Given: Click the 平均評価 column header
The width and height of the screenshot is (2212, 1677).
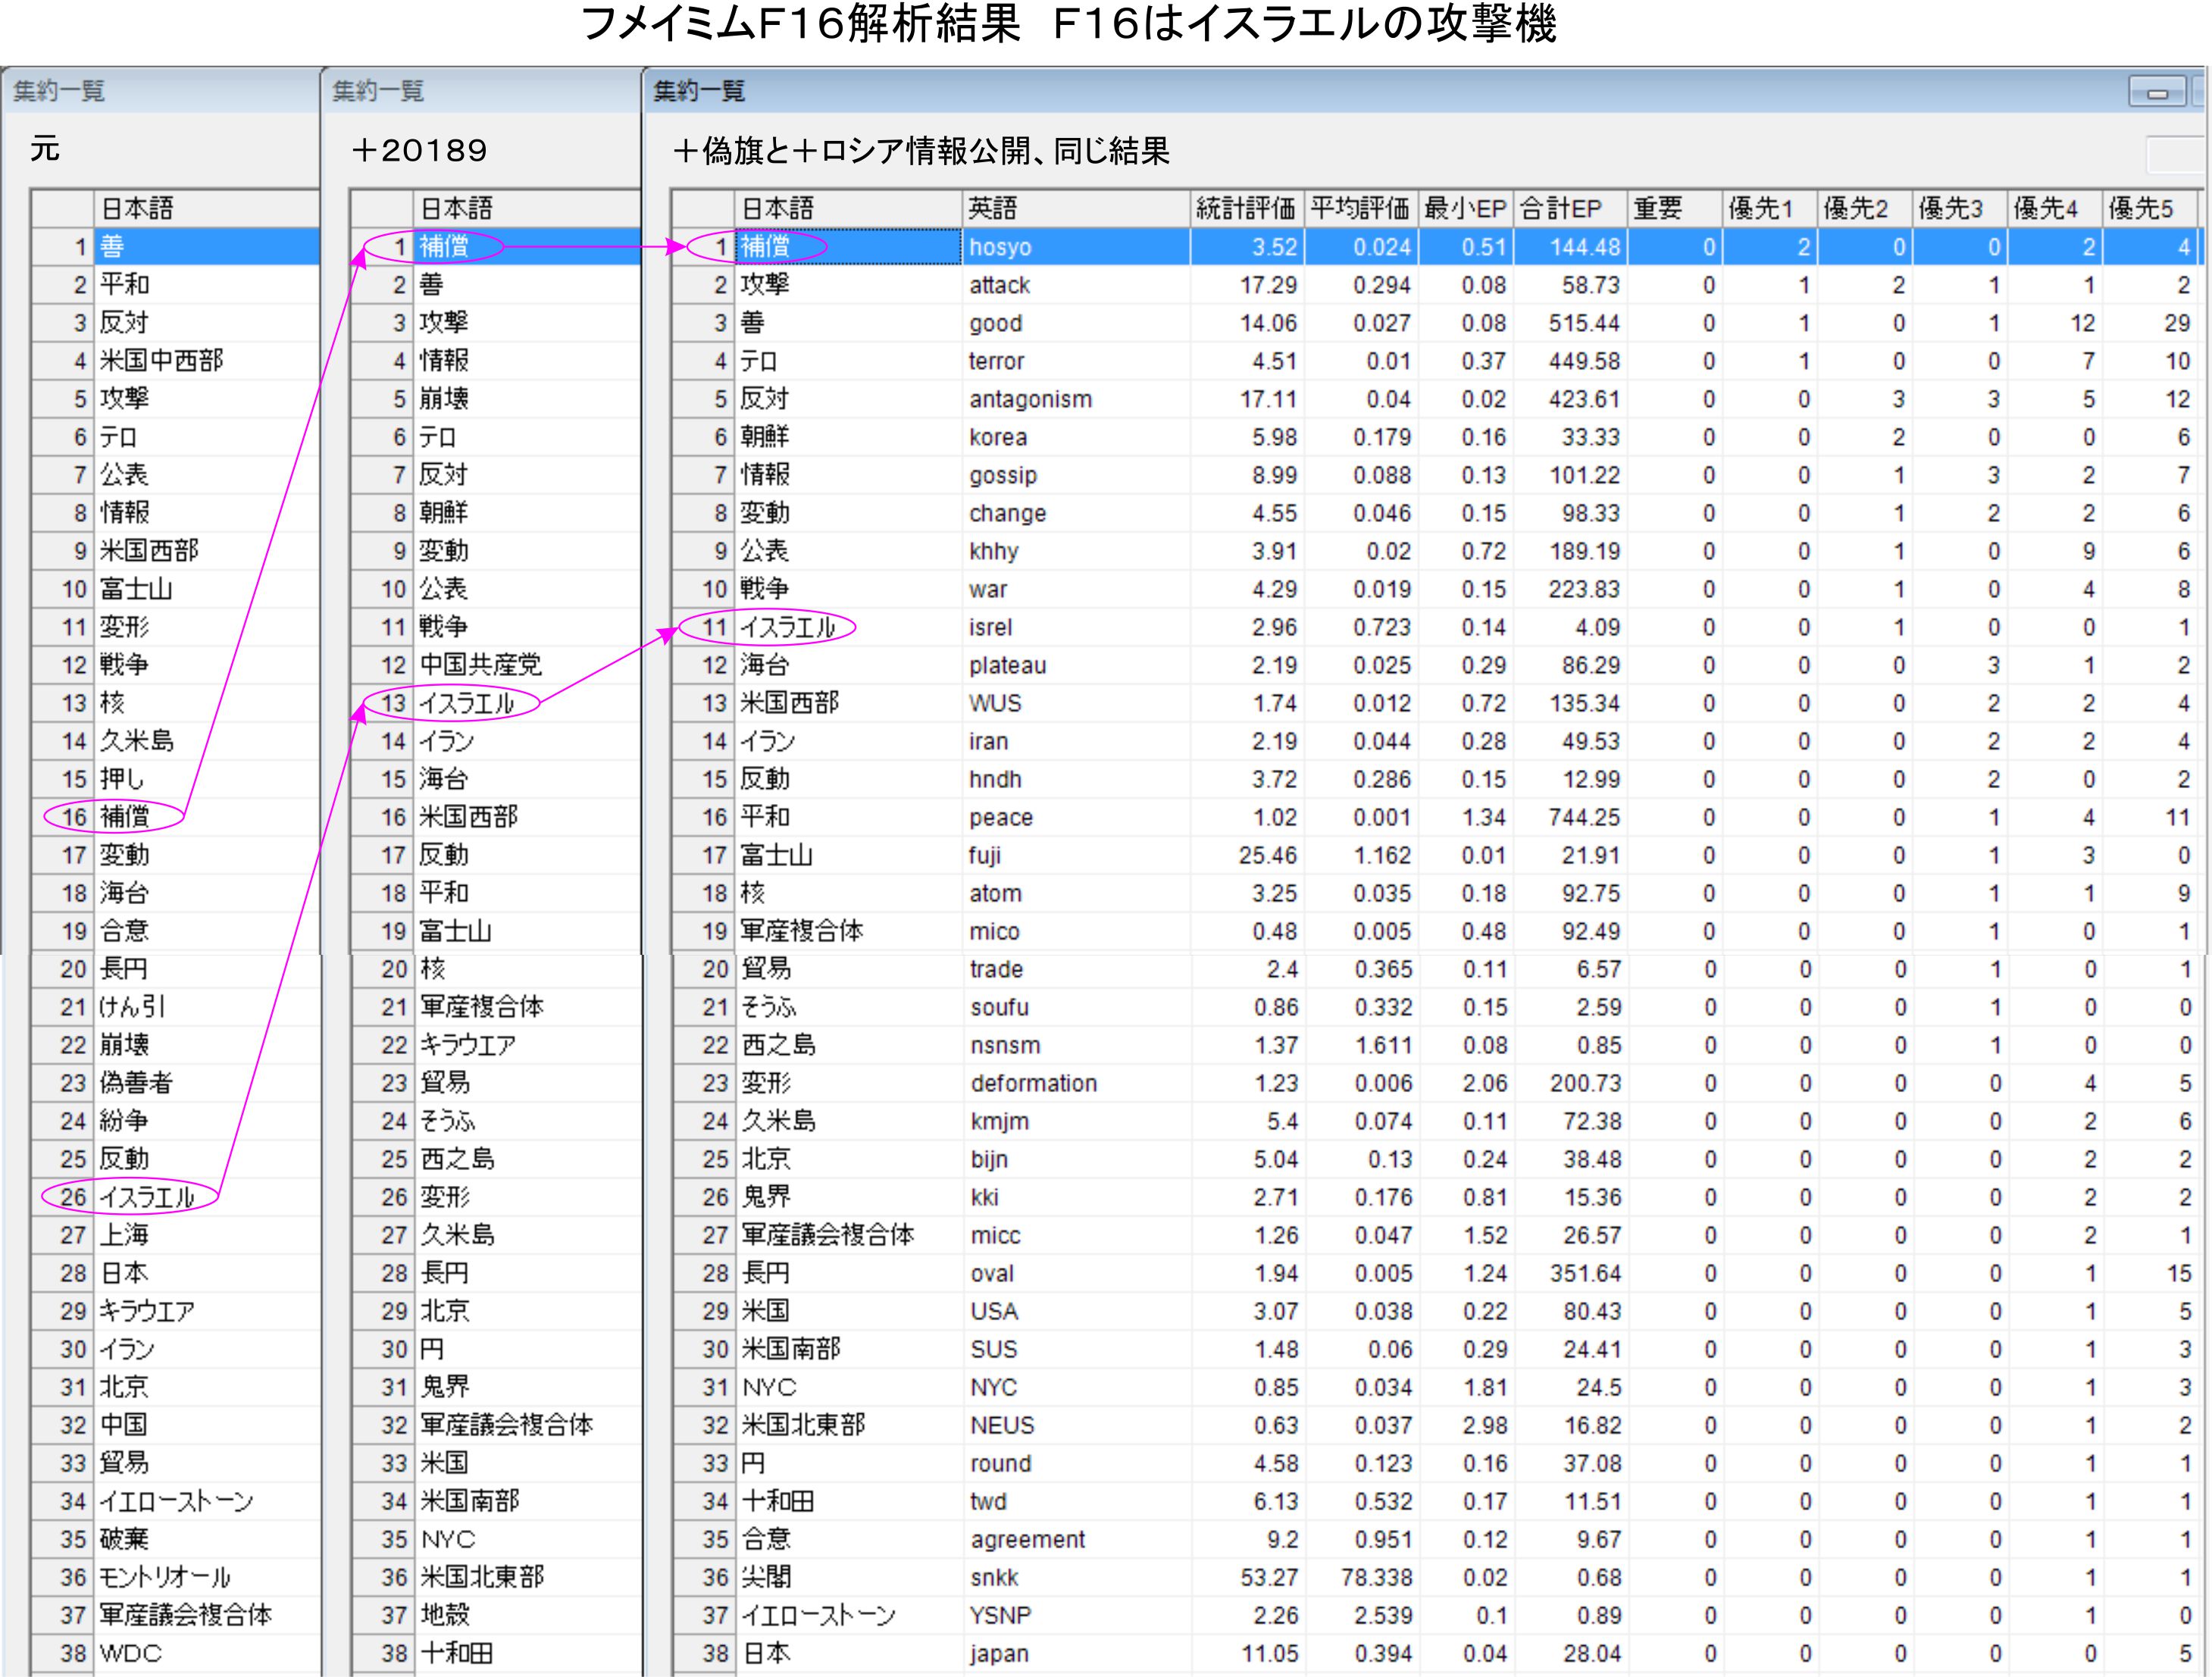Looking at the screenshot, I should pos(1359,208).
